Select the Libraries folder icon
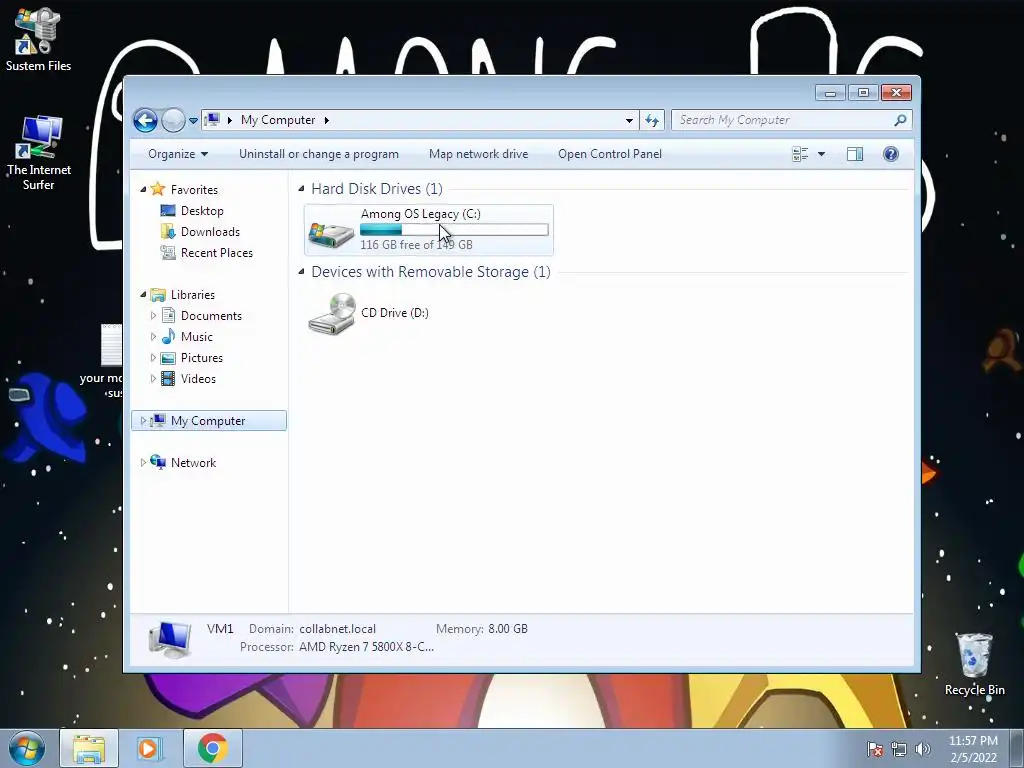This screenshot has height=768, width=1024. (158, 295)
